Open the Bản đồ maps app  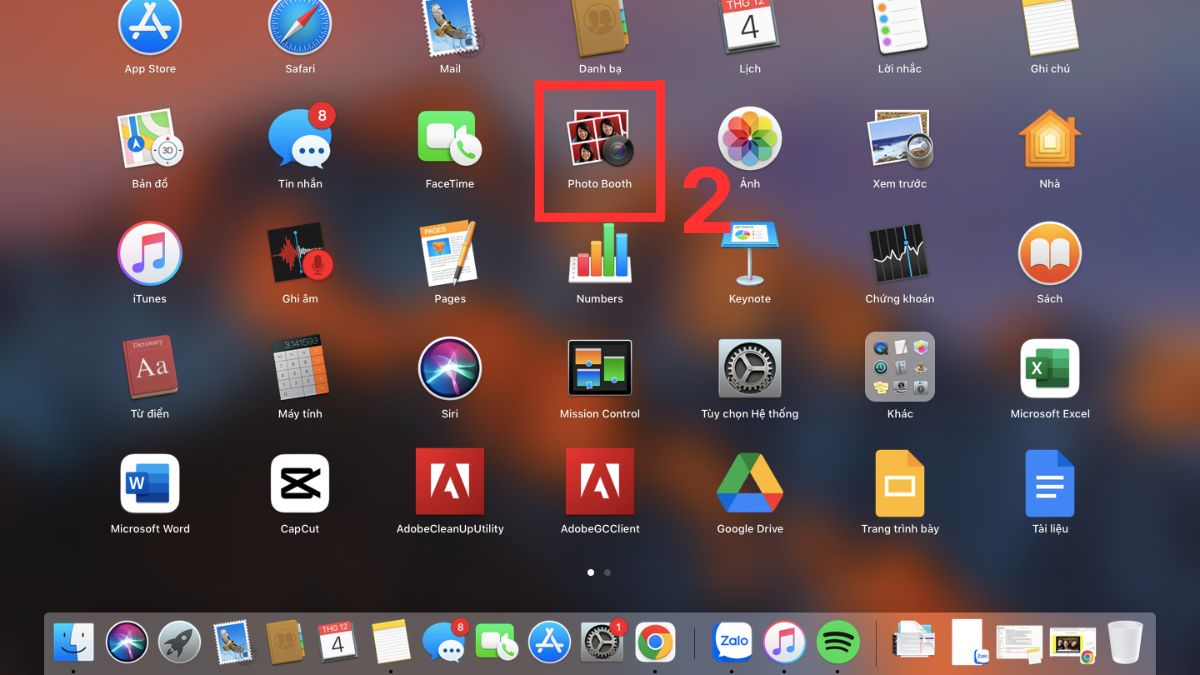tap(150, 138)
